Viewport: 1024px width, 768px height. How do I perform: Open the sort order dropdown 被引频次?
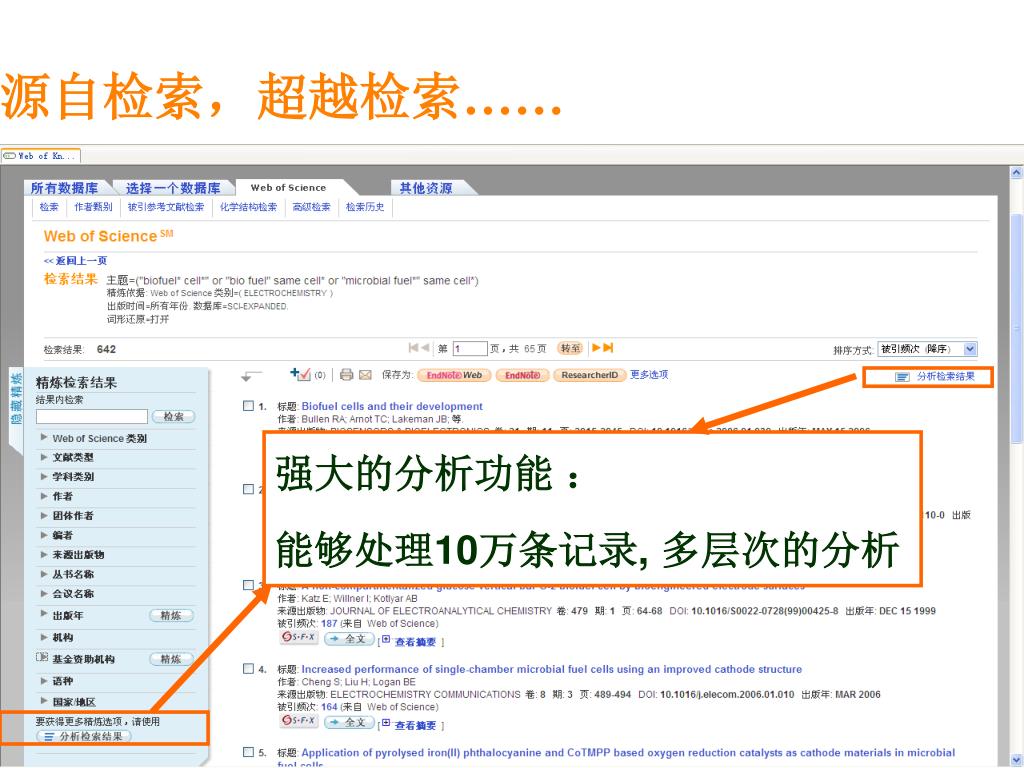tap(927, 349)
